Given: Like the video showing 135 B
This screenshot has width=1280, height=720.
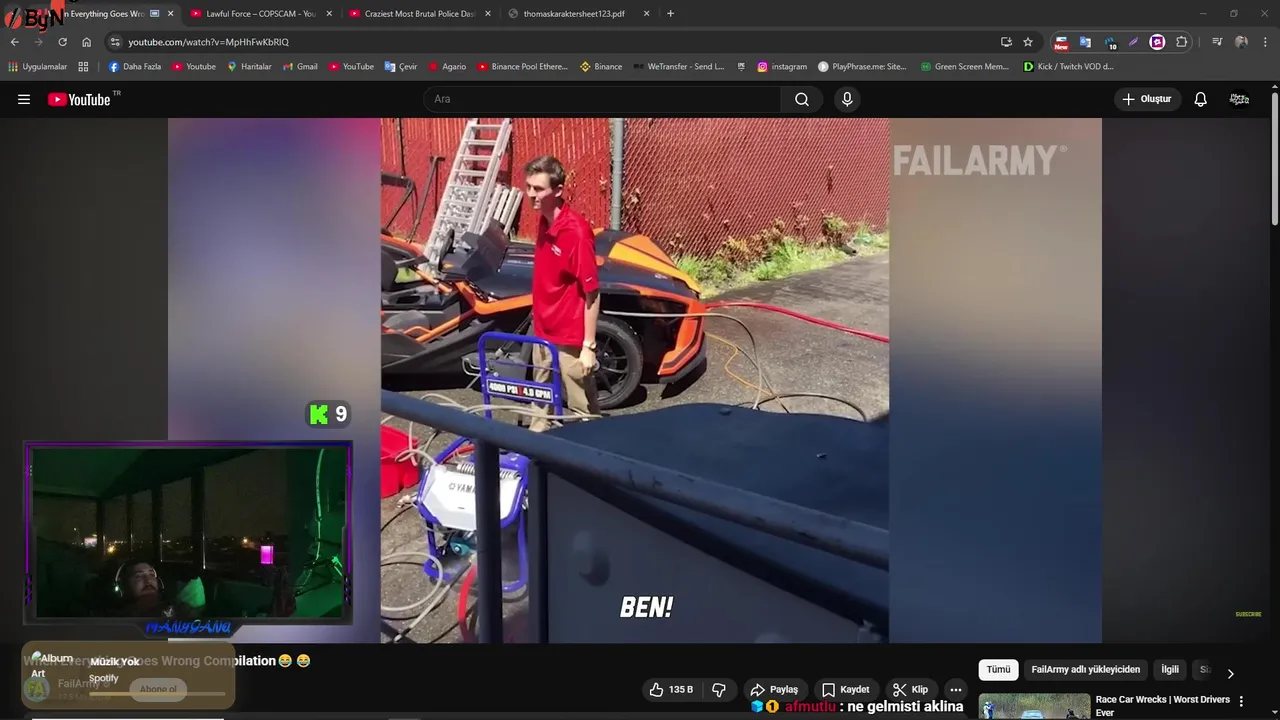Looking at the screenshot, I should coord(671,690).
